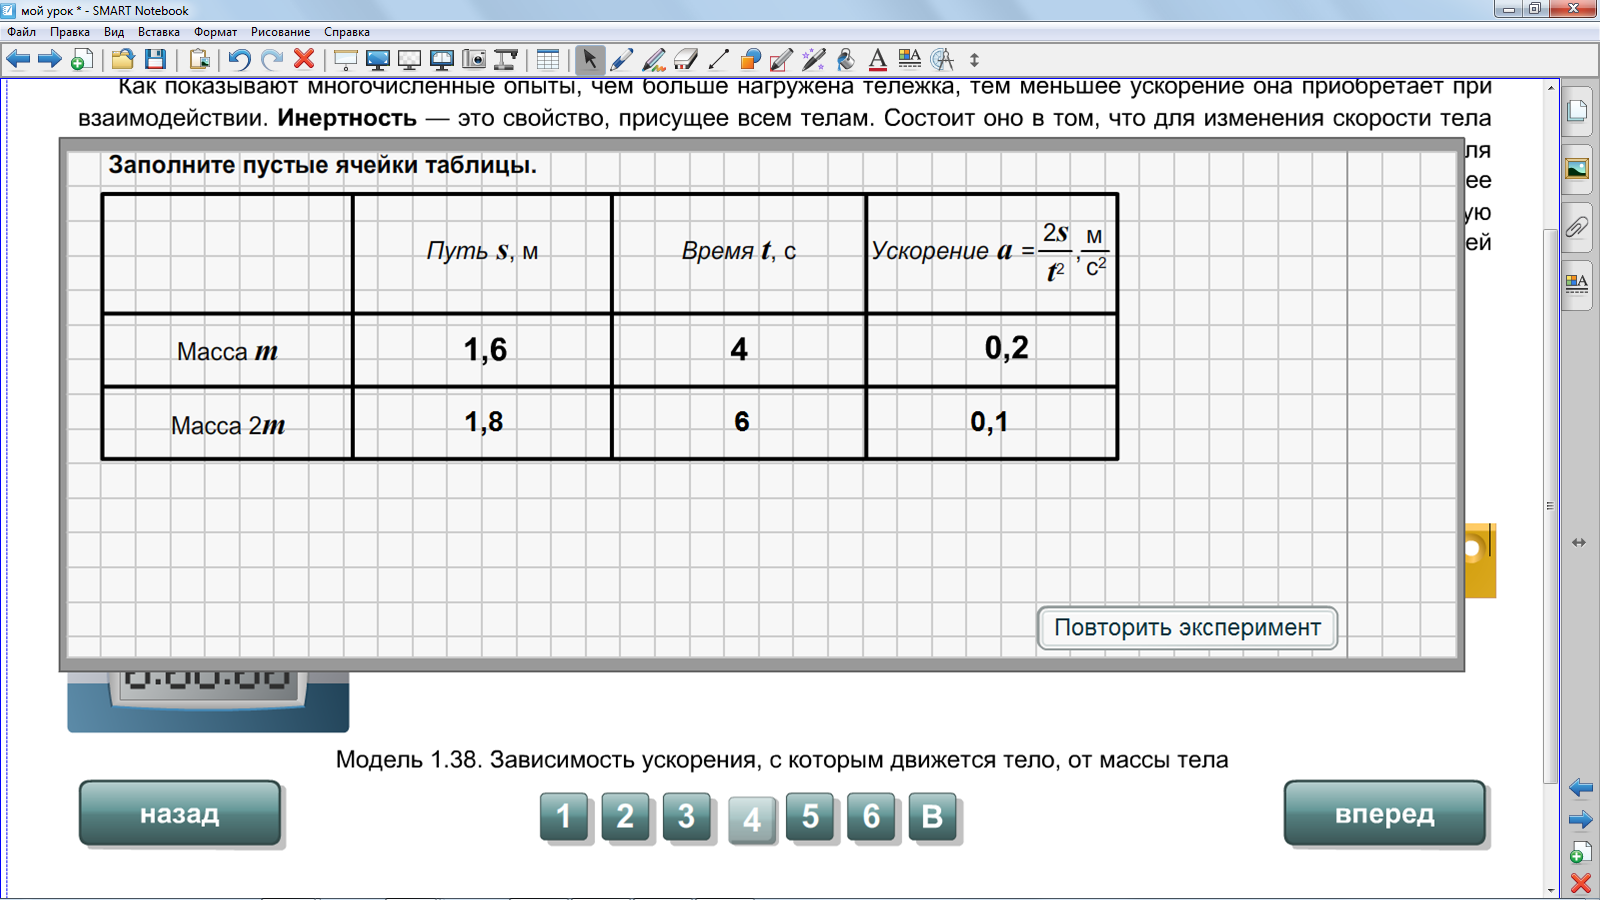Move toolbar with the up-down arrows icon
This screenshot has width=1600, height=900.
pyautogui.click(x=975, y=60)
